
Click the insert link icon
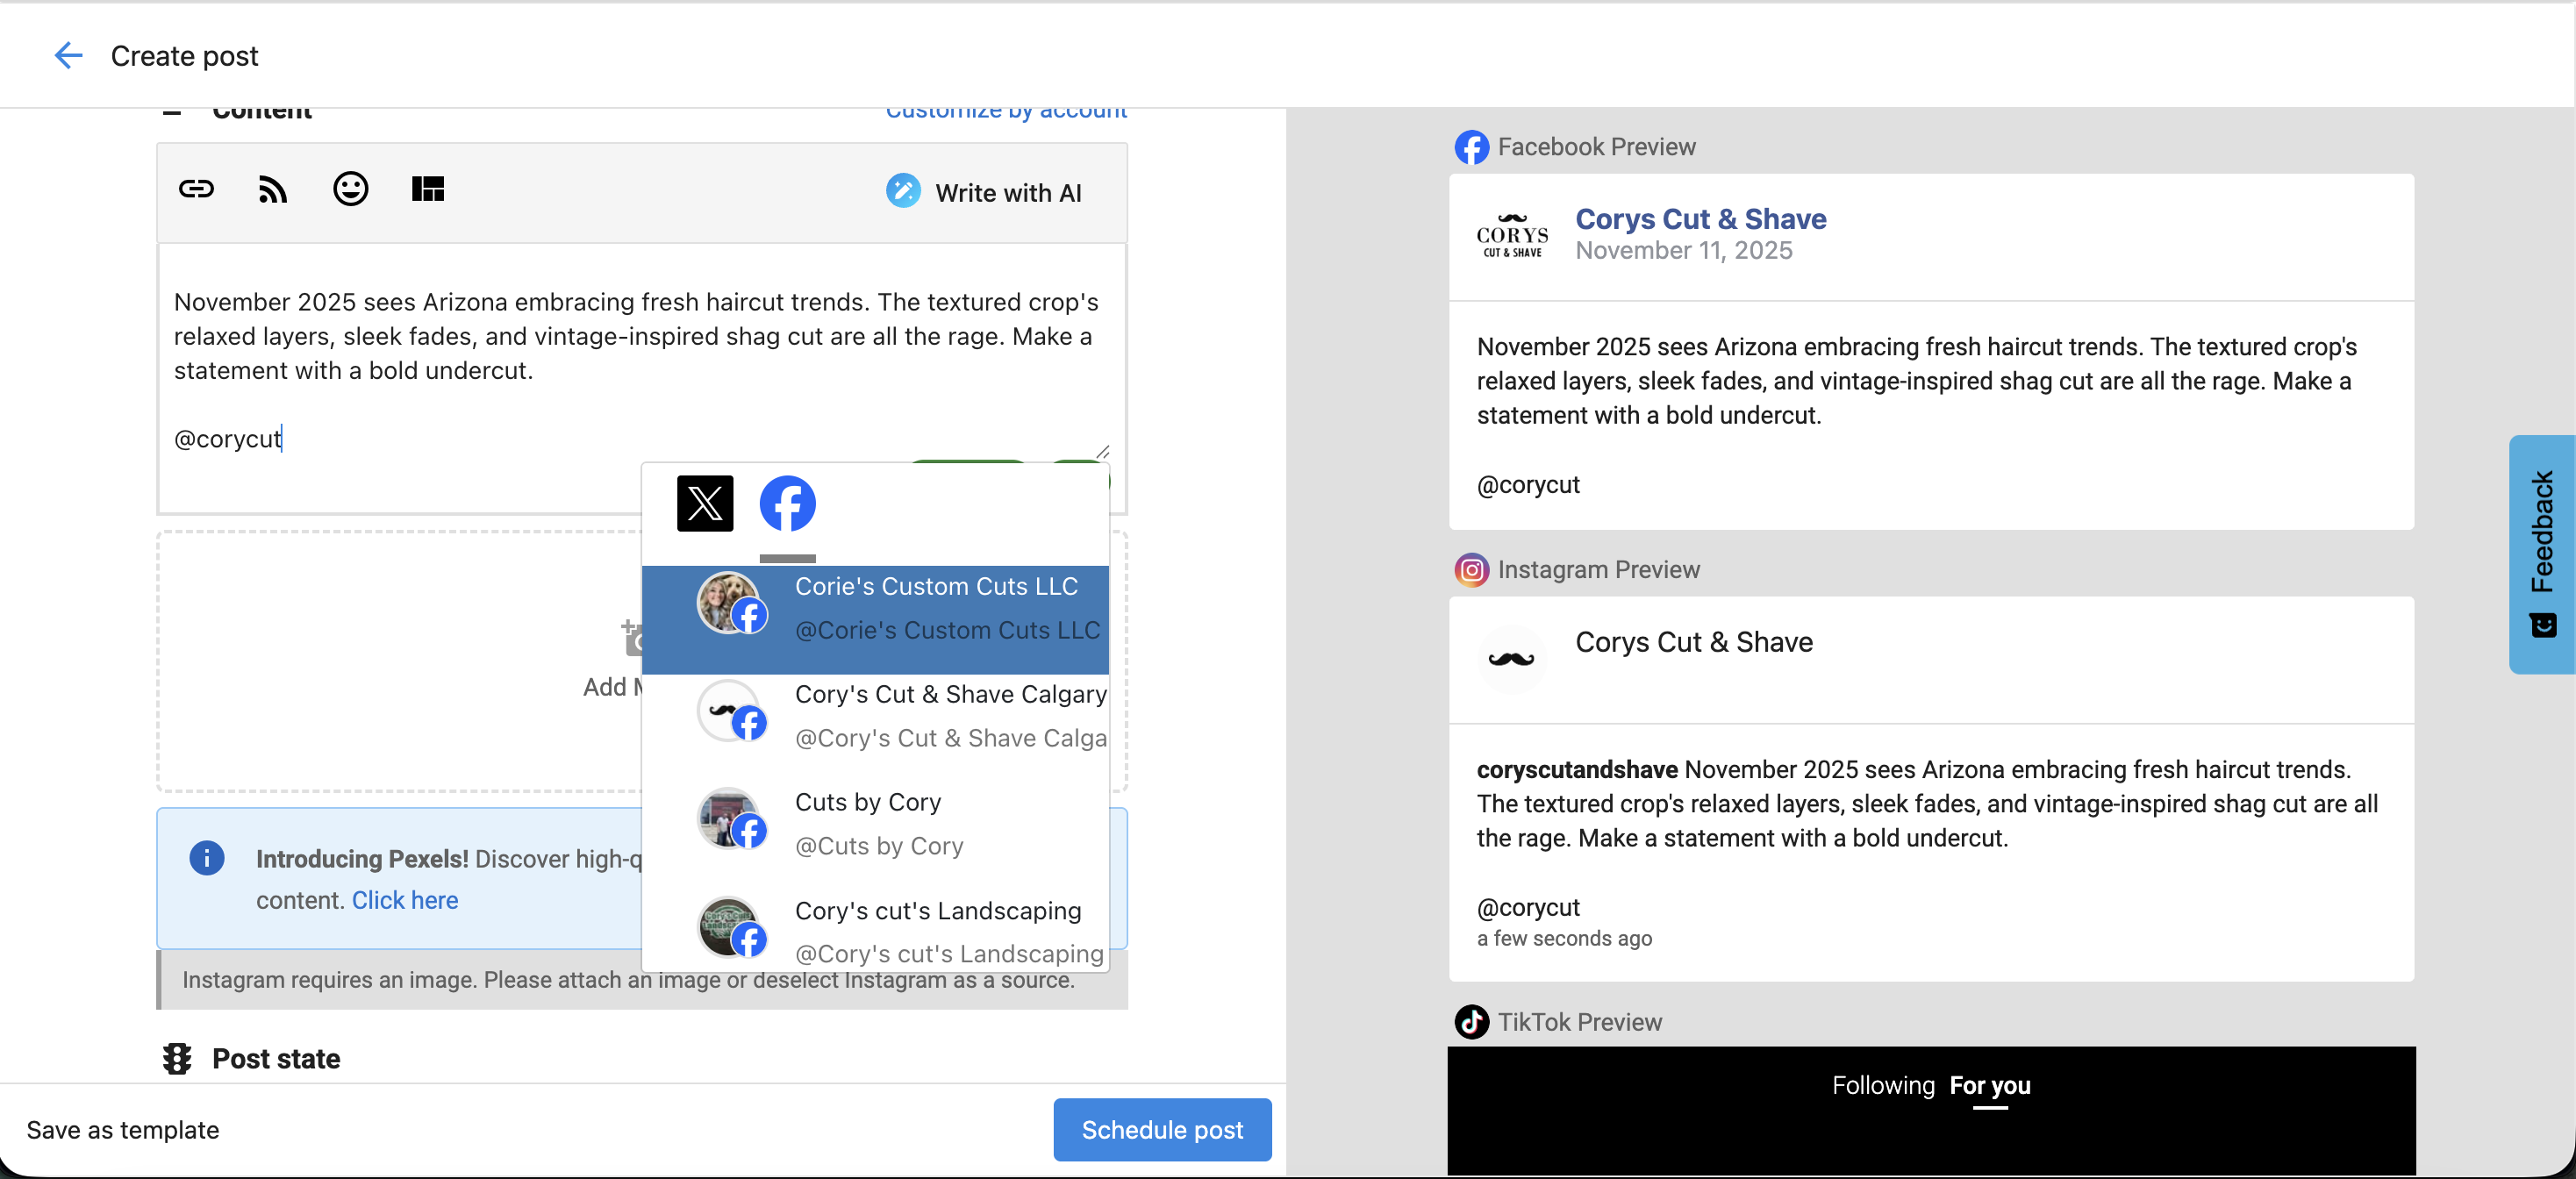coord(196,189)
